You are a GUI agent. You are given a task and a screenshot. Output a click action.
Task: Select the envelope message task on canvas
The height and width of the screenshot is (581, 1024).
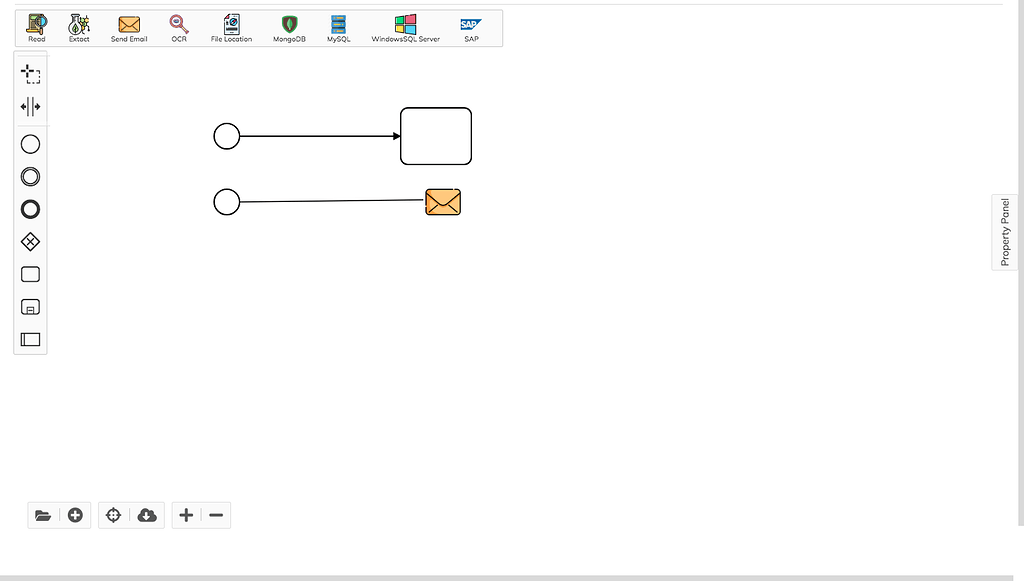click(x=442, y=201)
